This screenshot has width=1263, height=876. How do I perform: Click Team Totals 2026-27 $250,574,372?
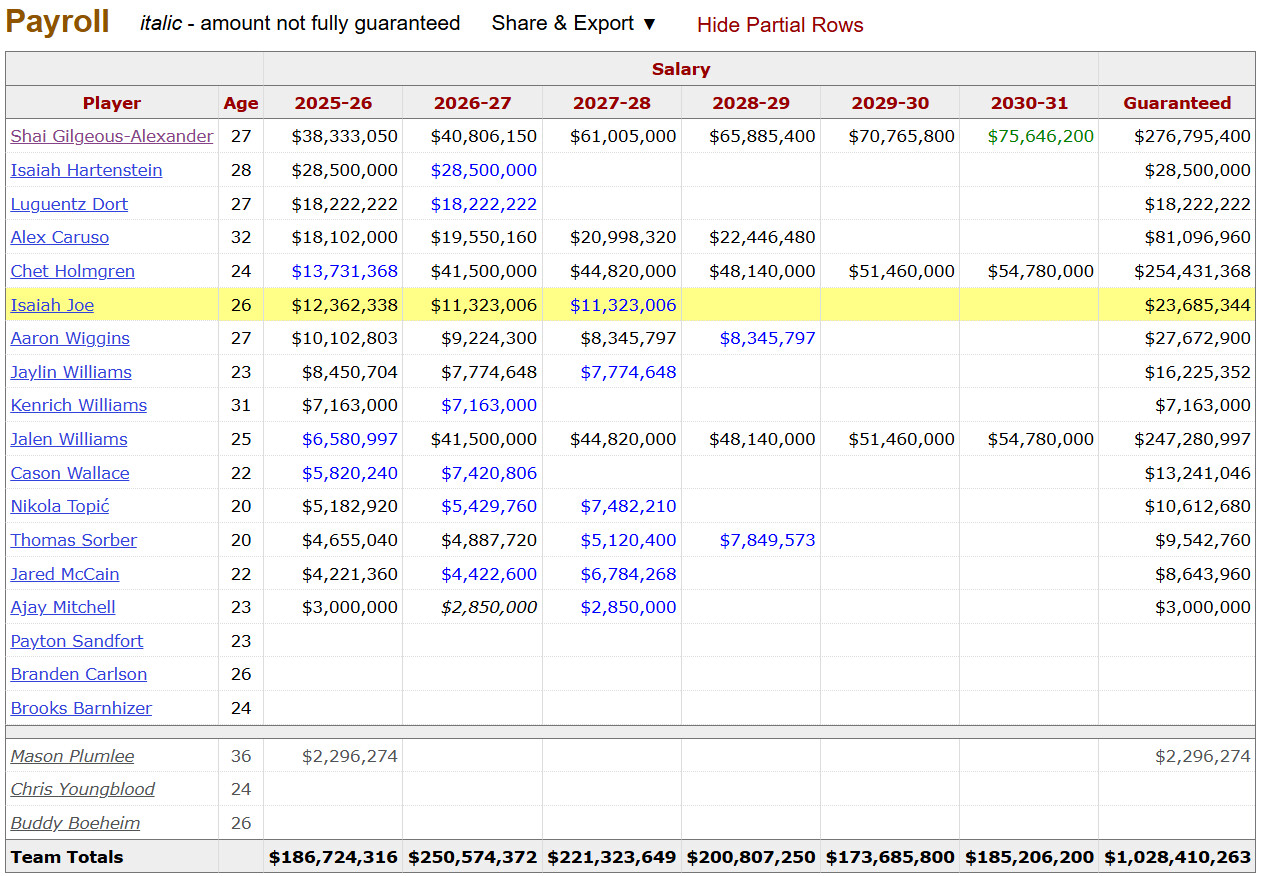[472, 857]
